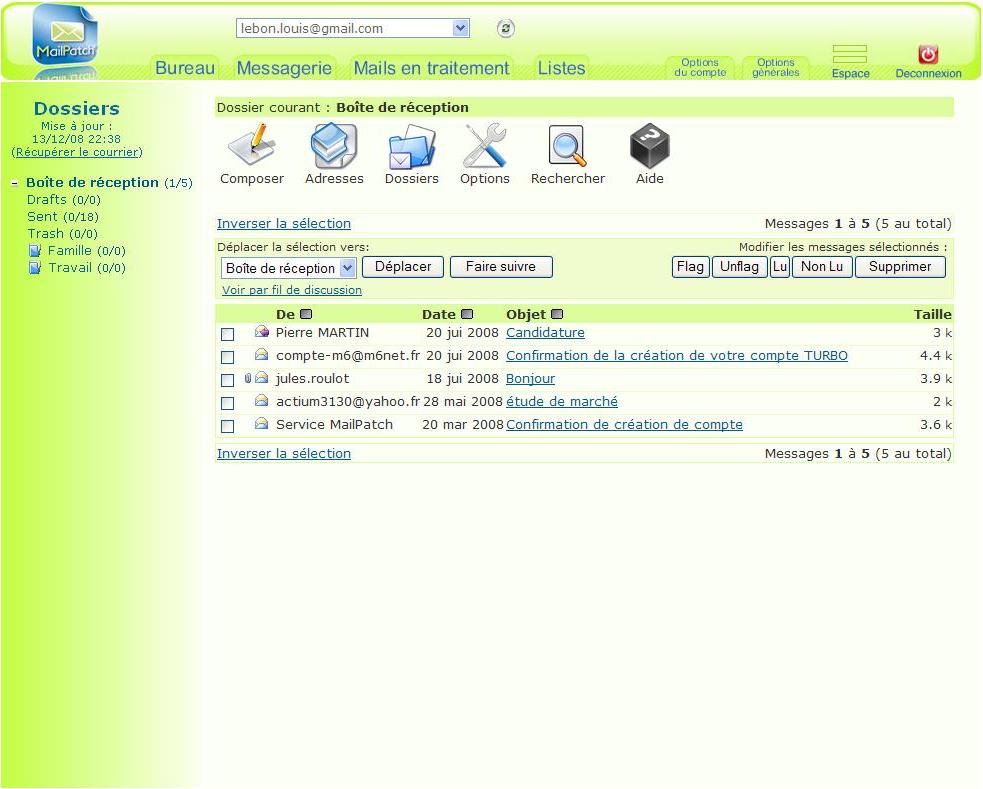Open the Candidature message link
This screenshot has height=789, width=983.
(545, 333)
